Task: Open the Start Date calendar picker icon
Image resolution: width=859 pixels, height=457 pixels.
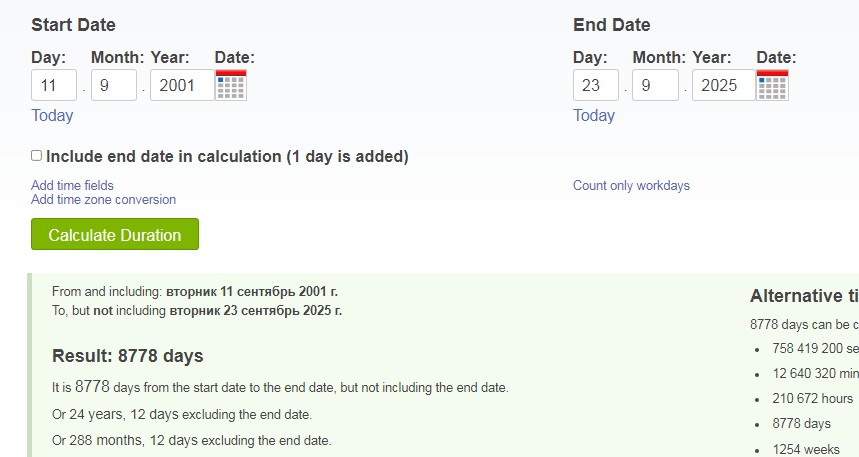Action: tap(231, 85)
